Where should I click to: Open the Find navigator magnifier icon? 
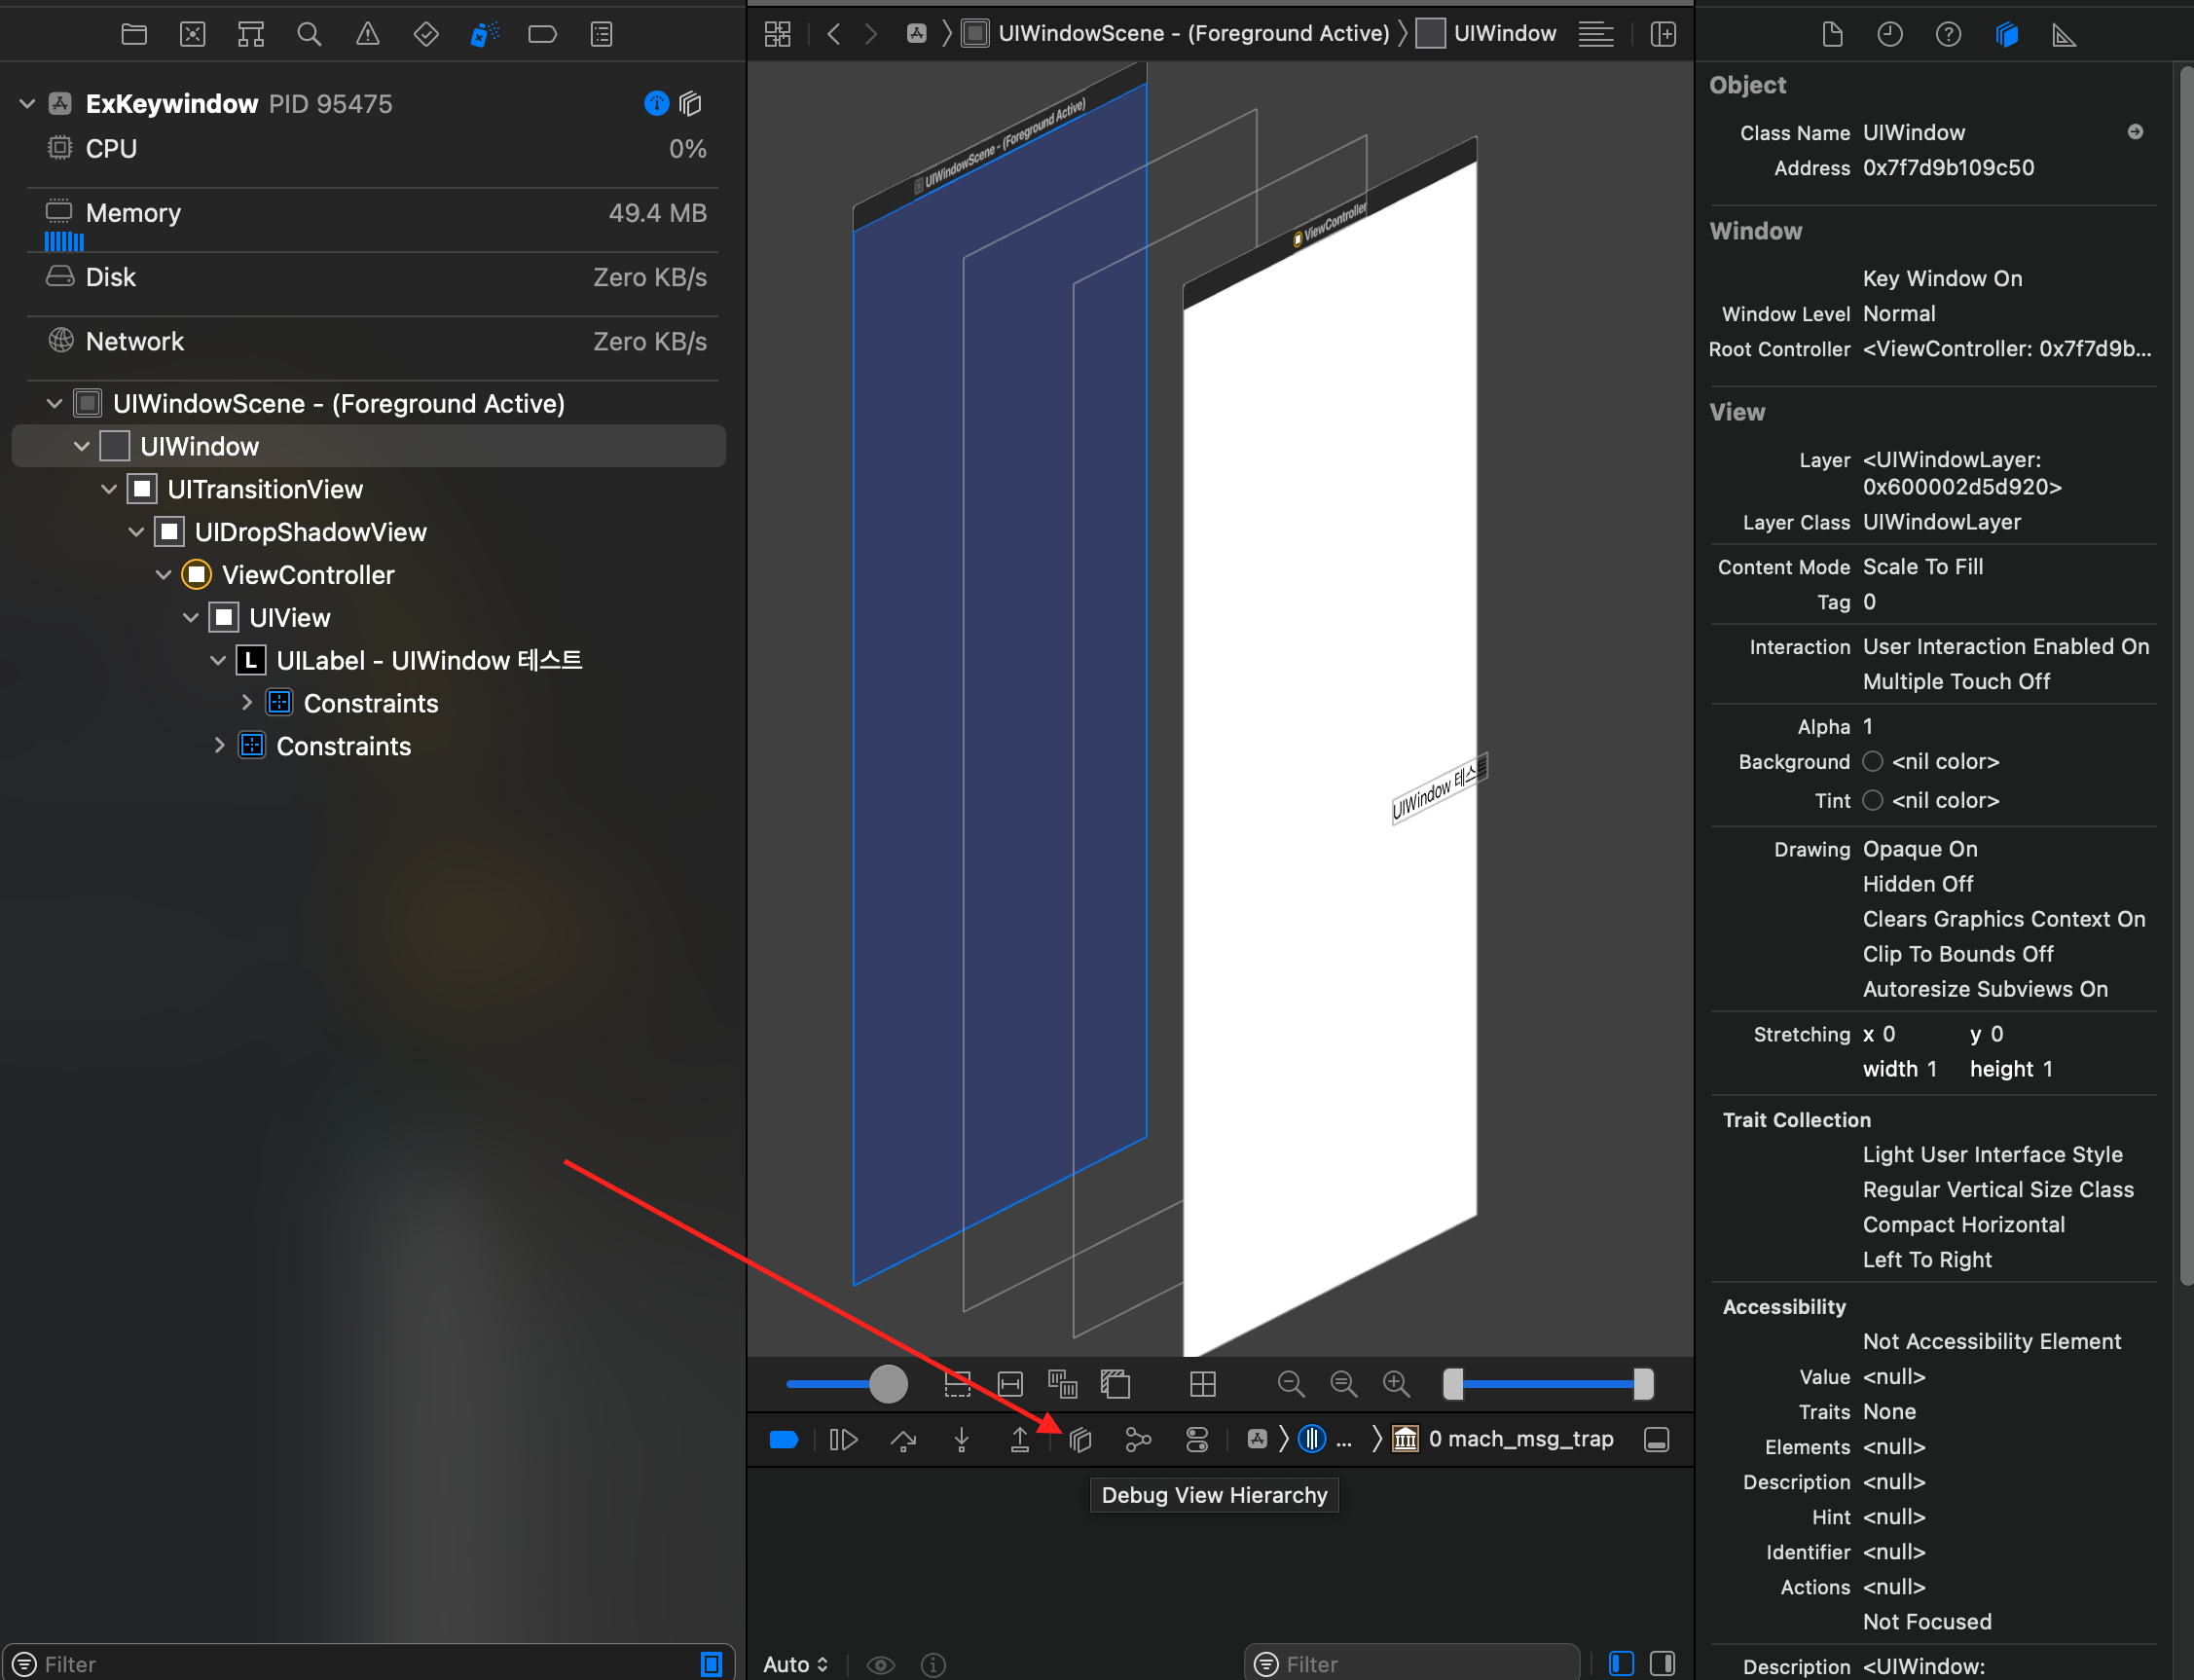(x=309, y=35)
